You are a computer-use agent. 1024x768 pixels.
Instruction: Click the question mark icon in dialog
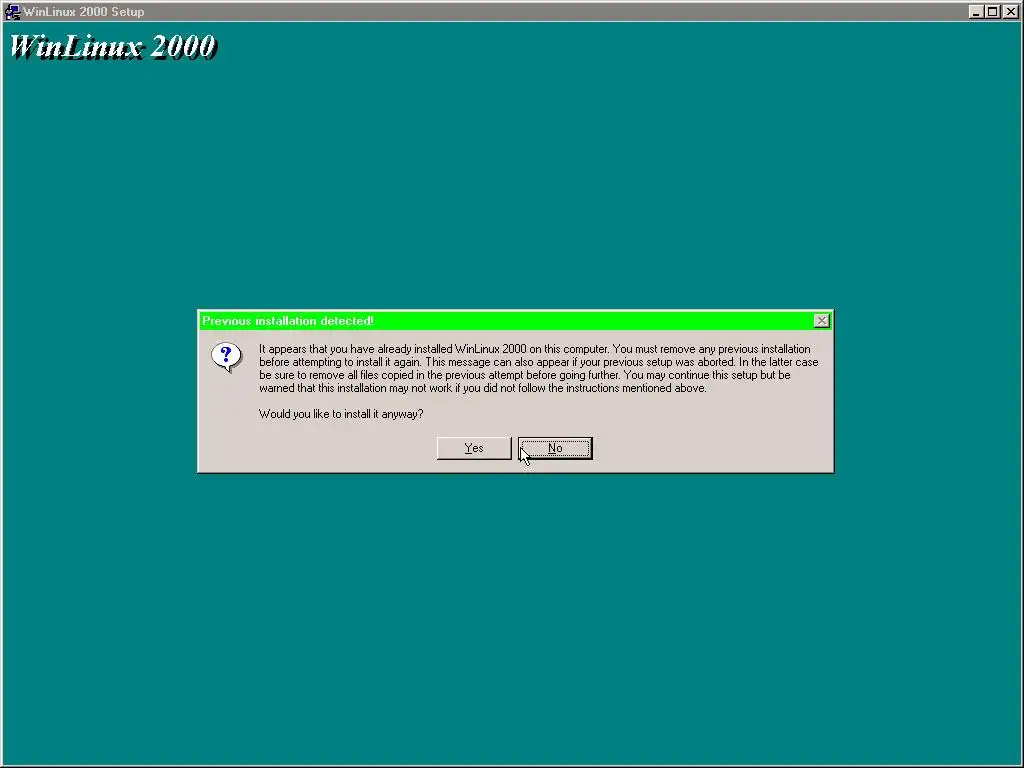click(226, 357)
